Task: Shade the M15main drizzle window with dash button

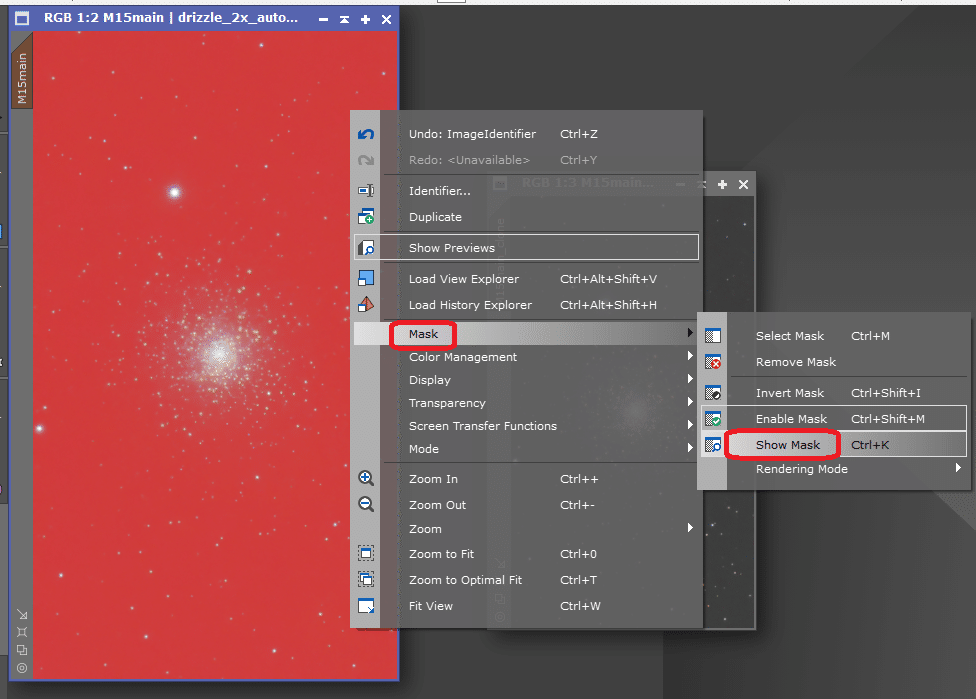Action: (323, 19)
